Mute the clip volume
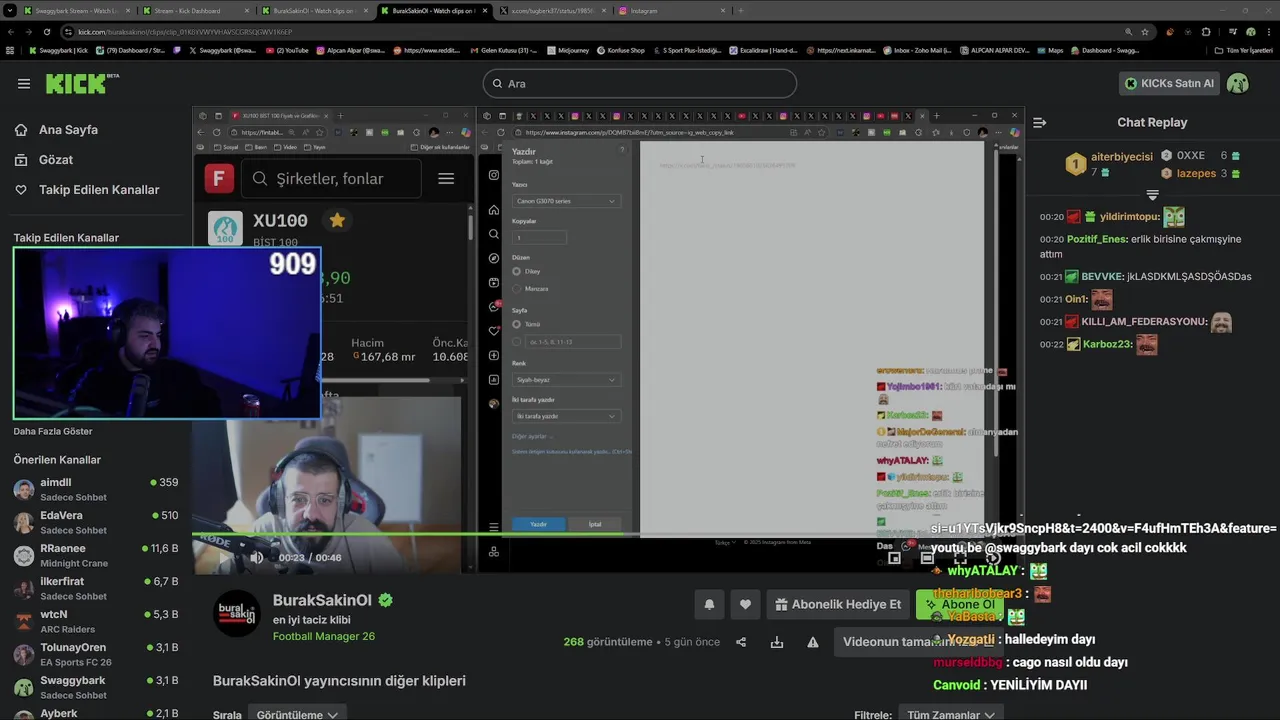This screenshot has height=720, width=1280. pos(257,558)
